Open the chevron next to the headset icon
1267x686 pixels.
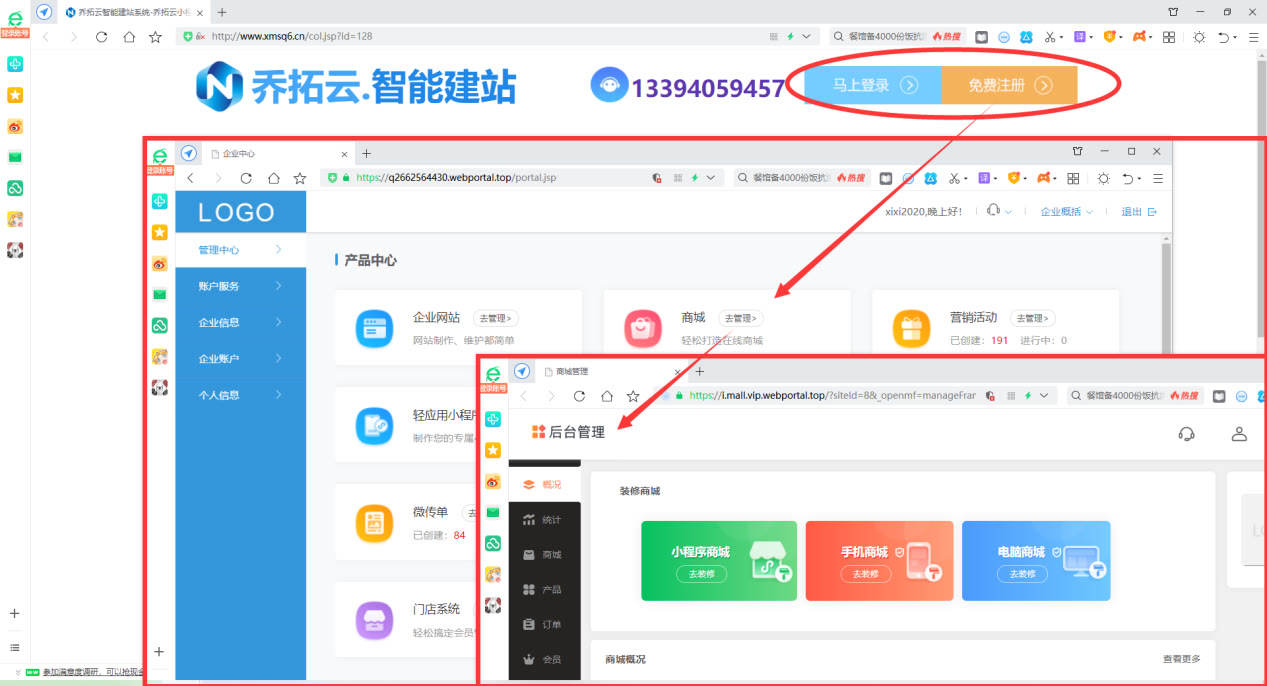(x=1008, y=211)
